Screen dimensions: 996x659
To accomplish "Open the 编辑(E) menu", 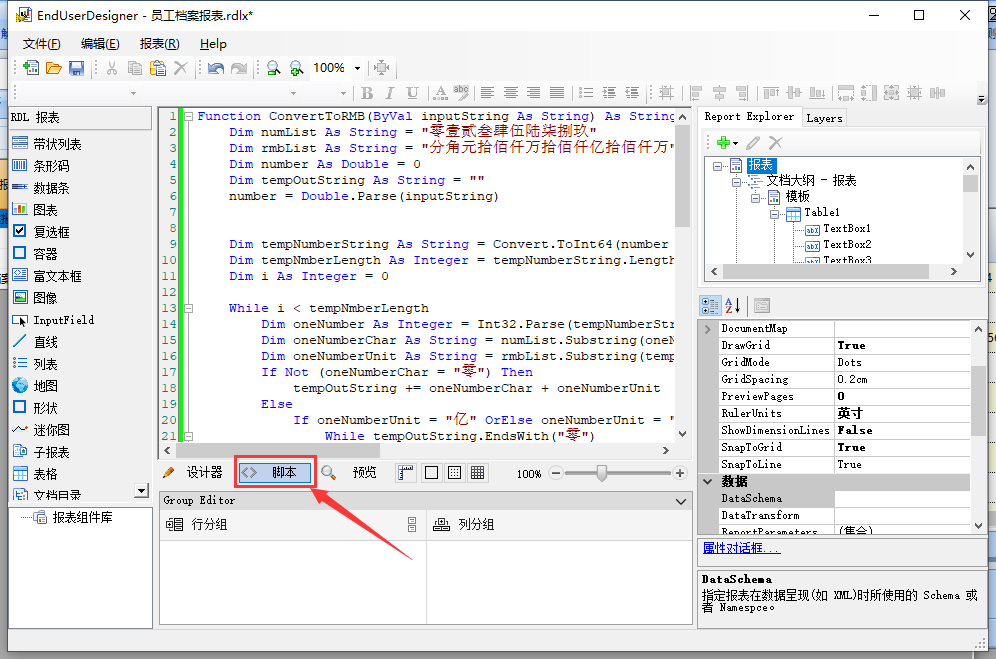I will coord(100,44).
